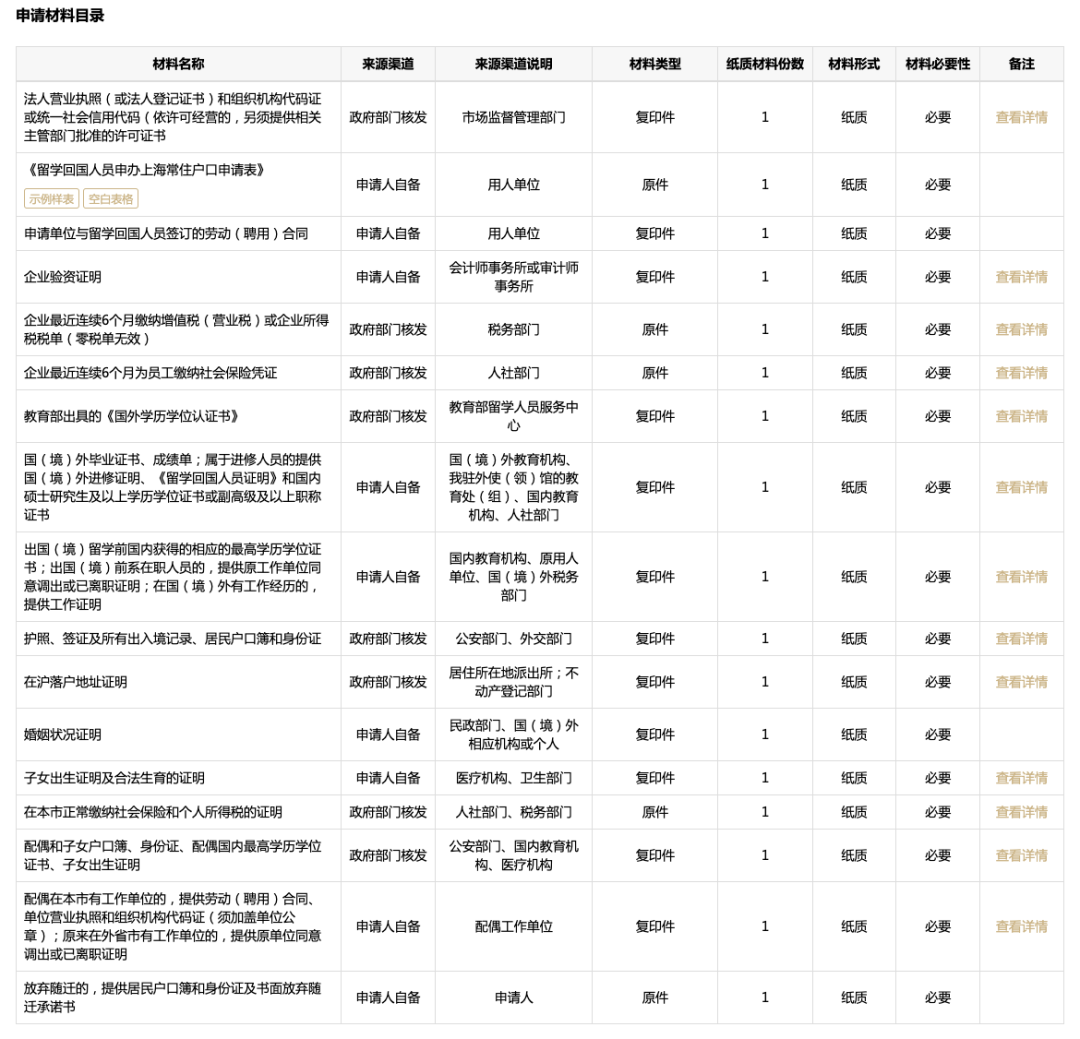Select the 材料必要性 column header
The width and height of the screenshot is (1080, 1039).
pyautogui.click(x=937, y=64)
